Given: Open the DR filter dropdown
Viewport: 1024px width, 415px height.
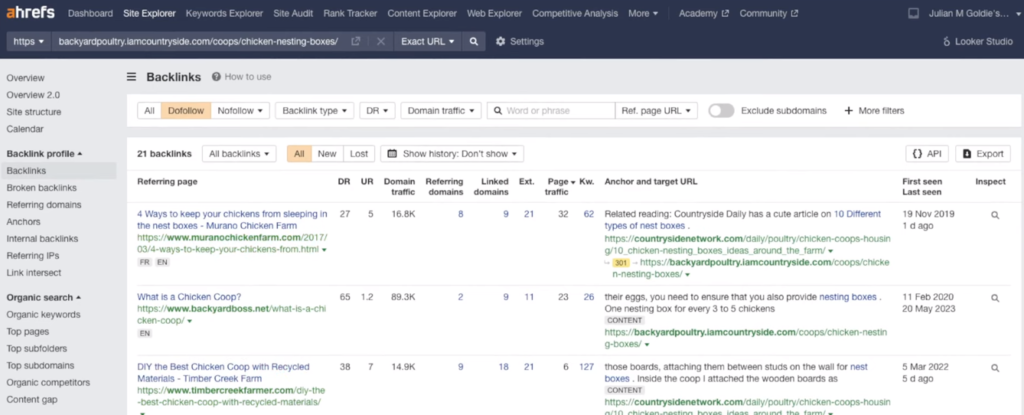Looking at the screenshot, I should pos(377,110).
